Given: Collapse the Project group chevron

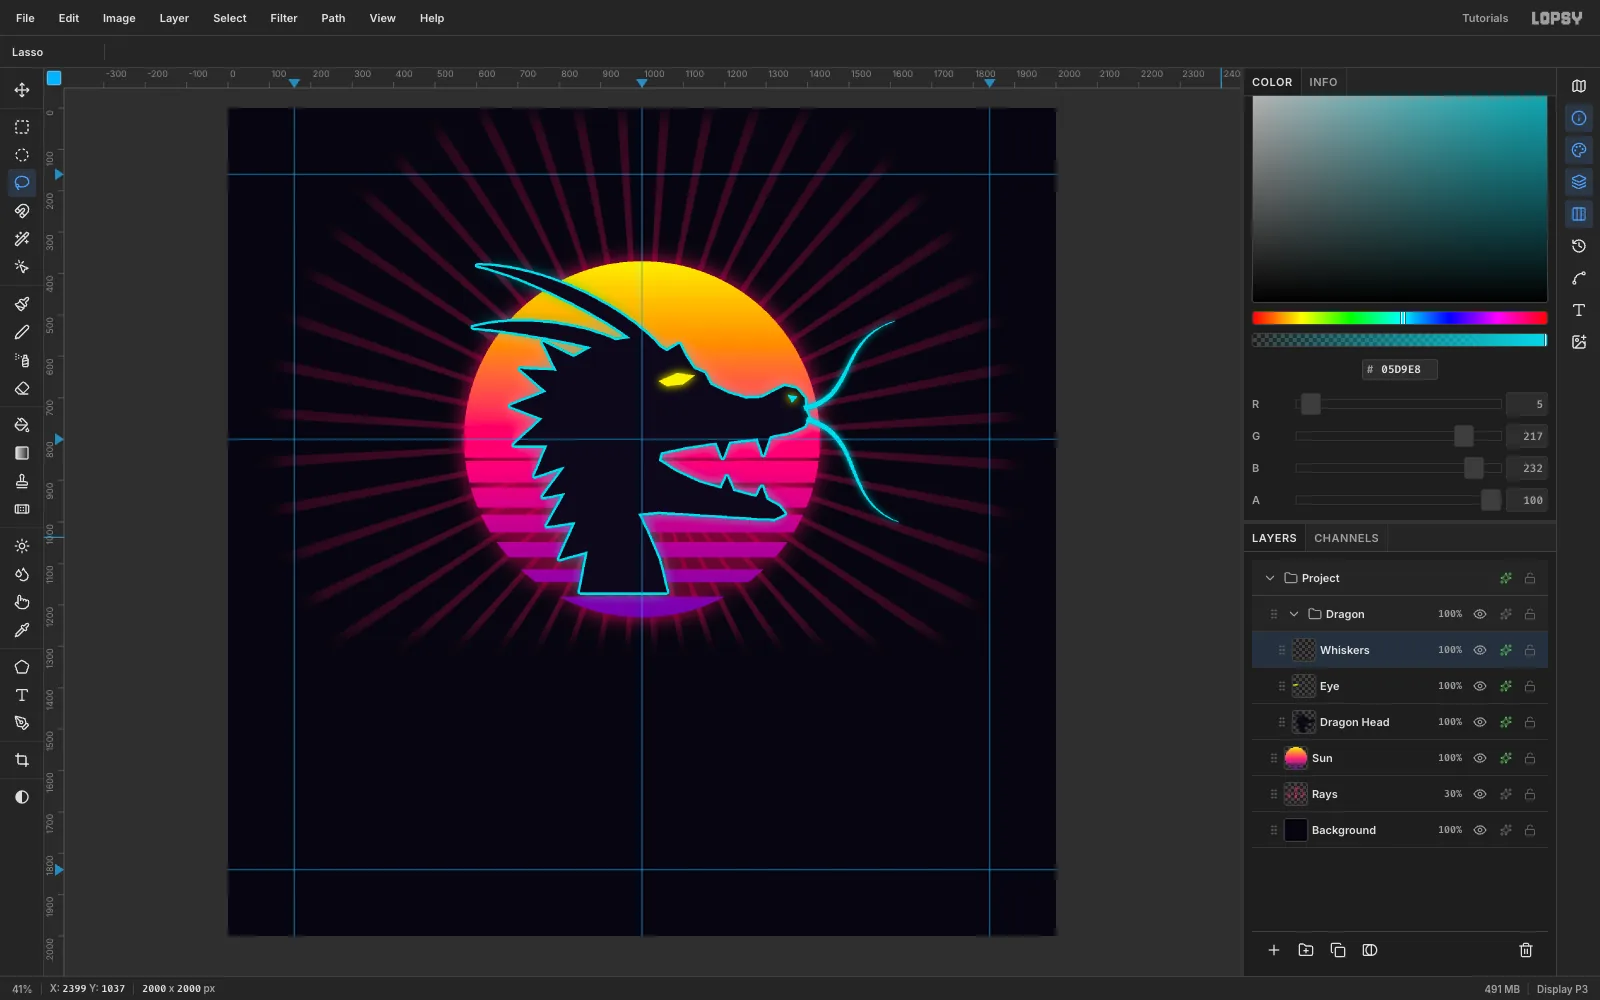Looking at the screenshot, I should coord(1270,578).
